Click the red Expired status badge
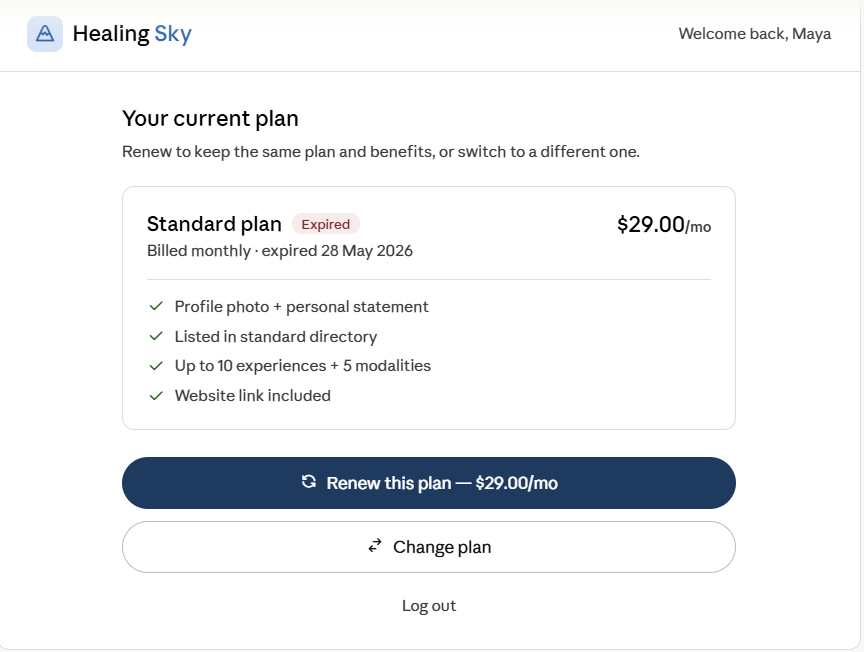The height and width of the screenshot is (652, 864). [x=326, y=224]
